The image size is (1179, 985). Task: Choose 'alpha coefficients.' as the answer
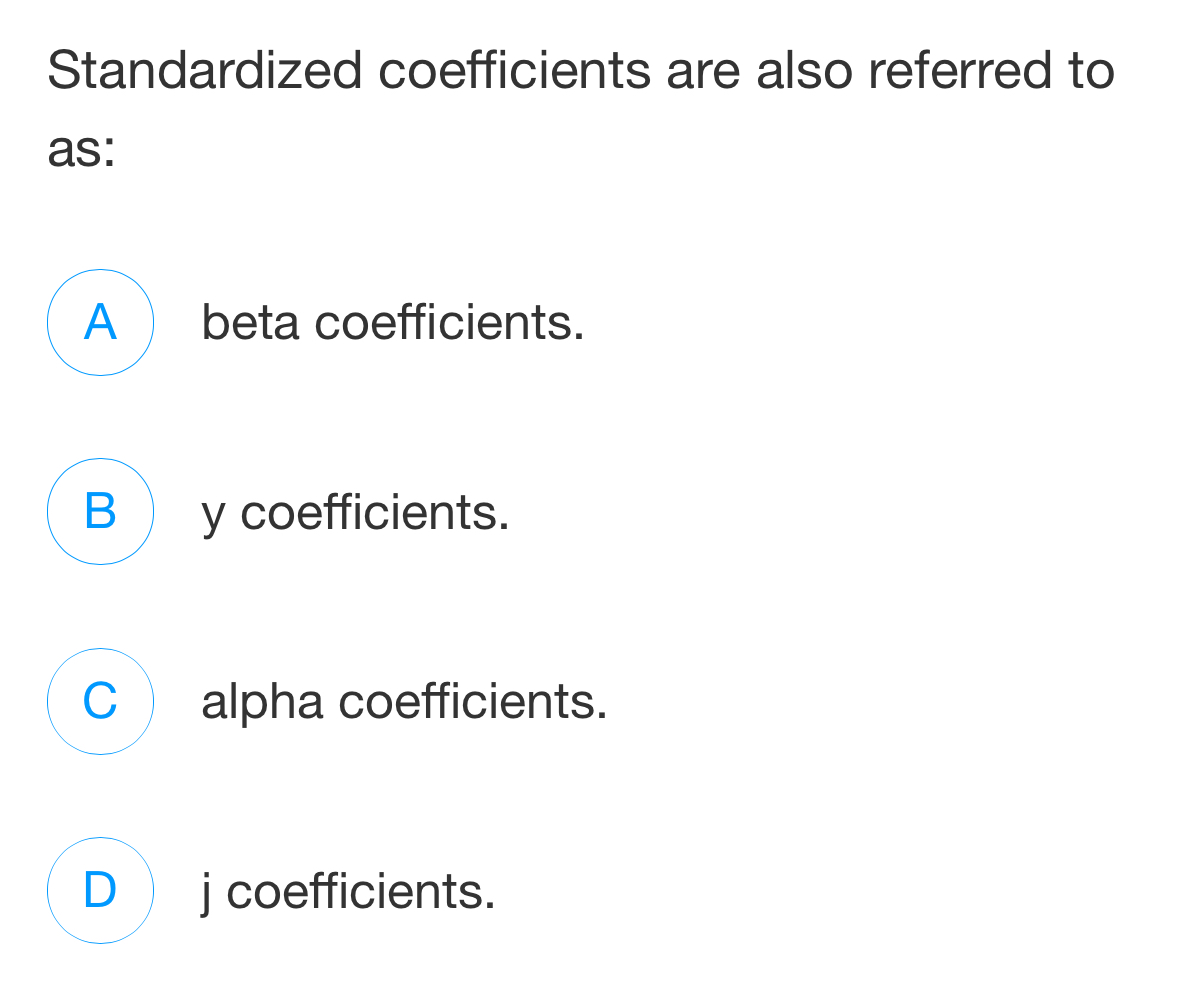[x=404, y=701]
